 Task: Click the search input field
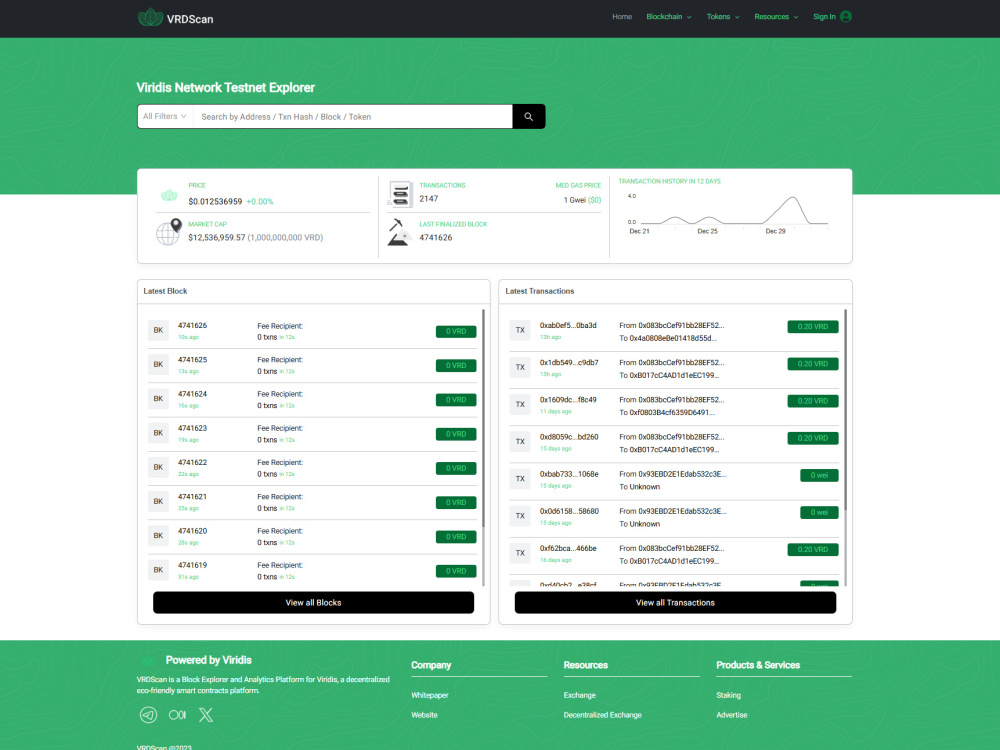tap(353, 117)
